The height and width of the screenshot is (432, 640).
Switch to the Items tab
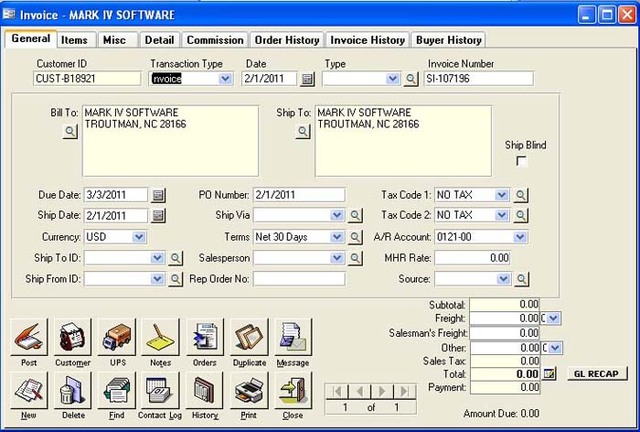click(74, 40)
